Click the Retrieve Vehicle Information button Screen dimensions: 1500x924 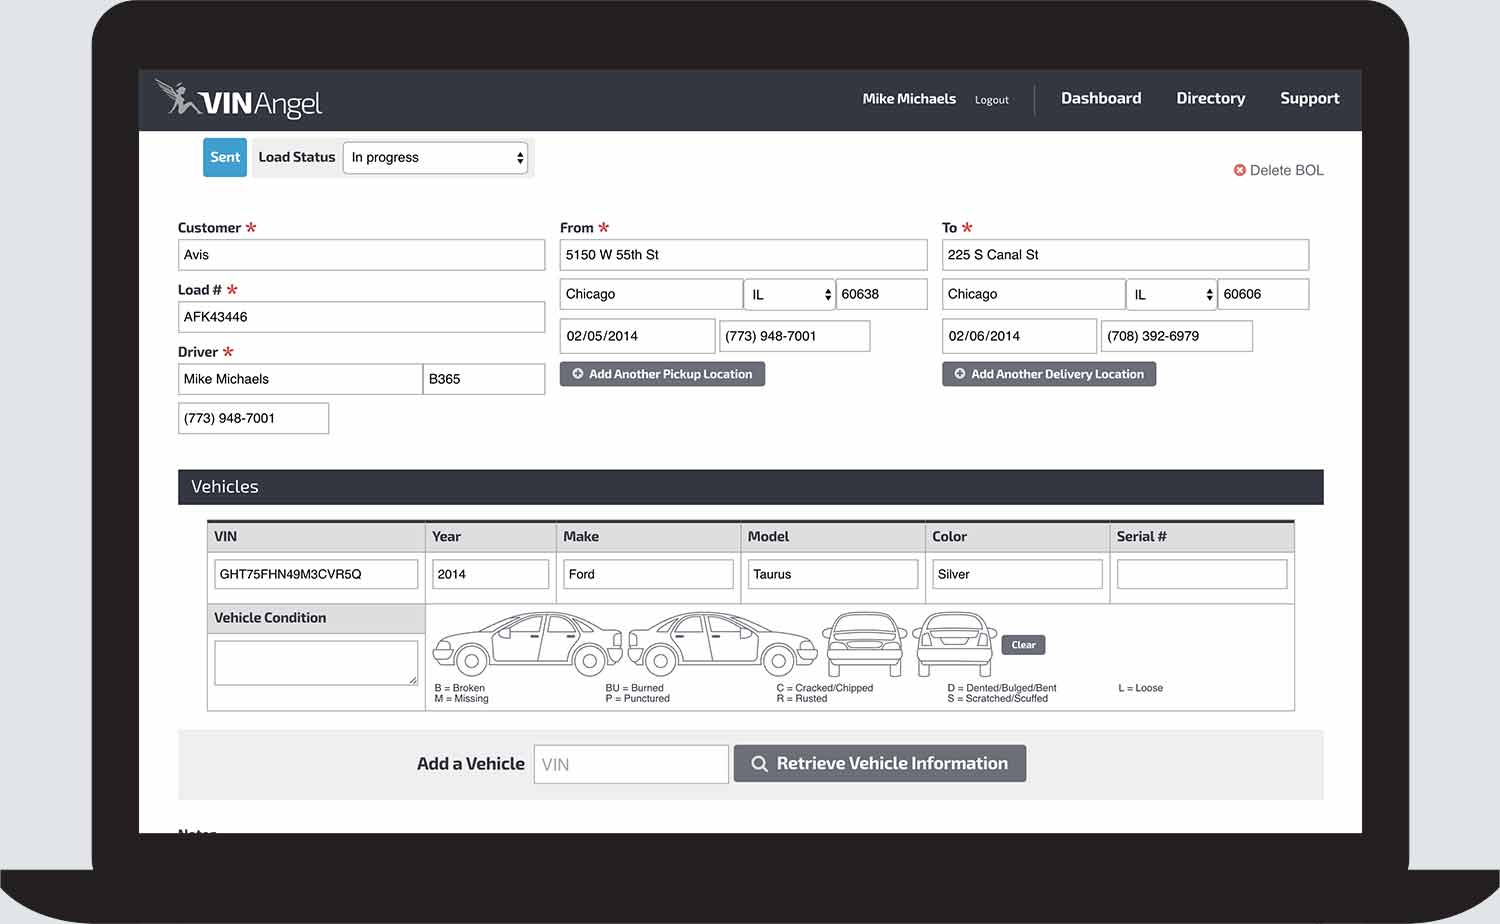coord(879,763)
